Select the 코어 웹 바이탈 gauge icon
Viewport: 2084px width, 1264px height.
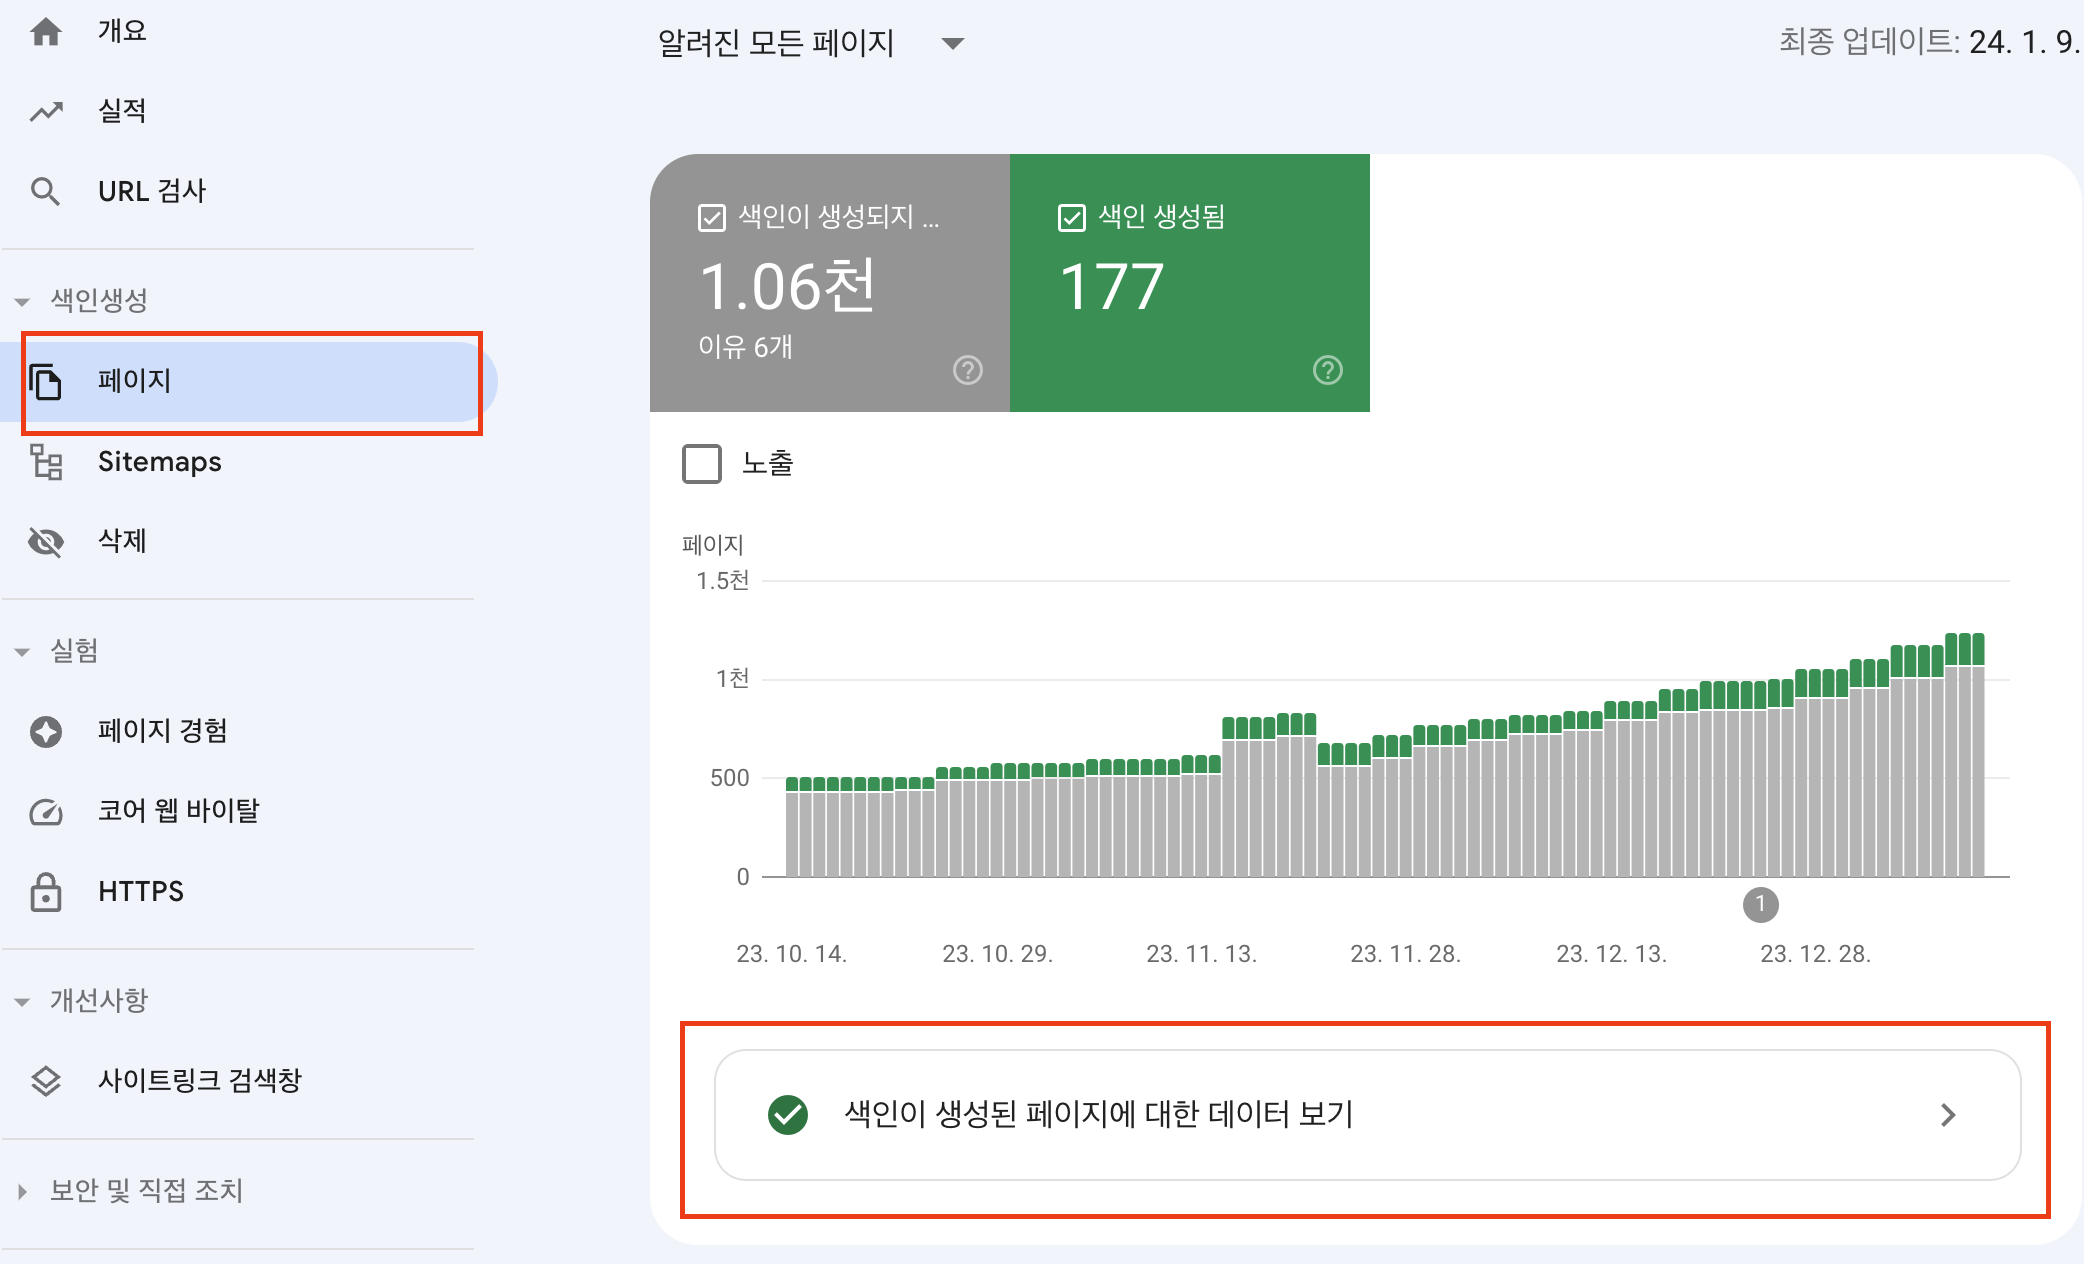46,811
